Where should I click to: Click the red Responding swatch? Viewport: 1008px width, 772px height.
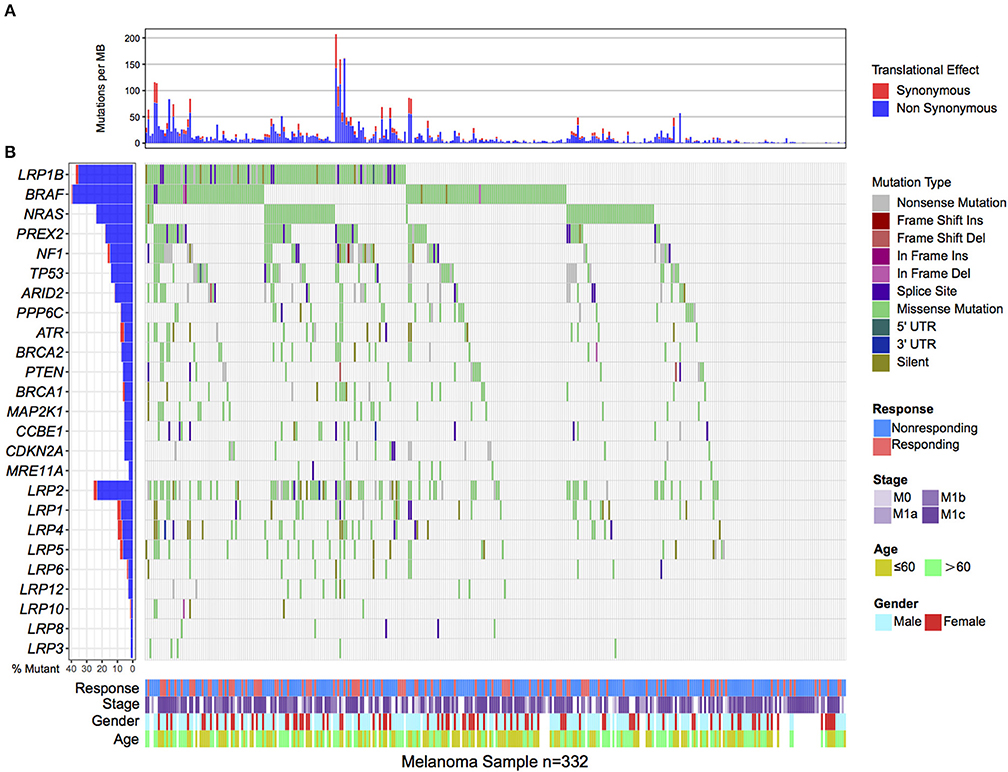882,445
